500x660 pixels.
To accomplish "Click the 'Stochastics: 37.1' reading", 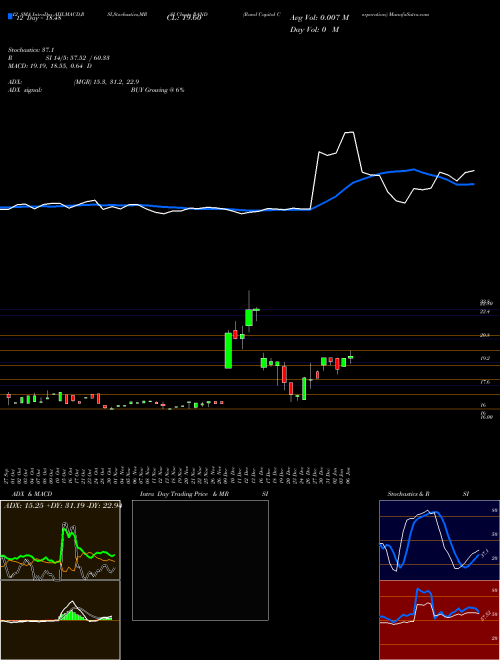I will (29, 49).
